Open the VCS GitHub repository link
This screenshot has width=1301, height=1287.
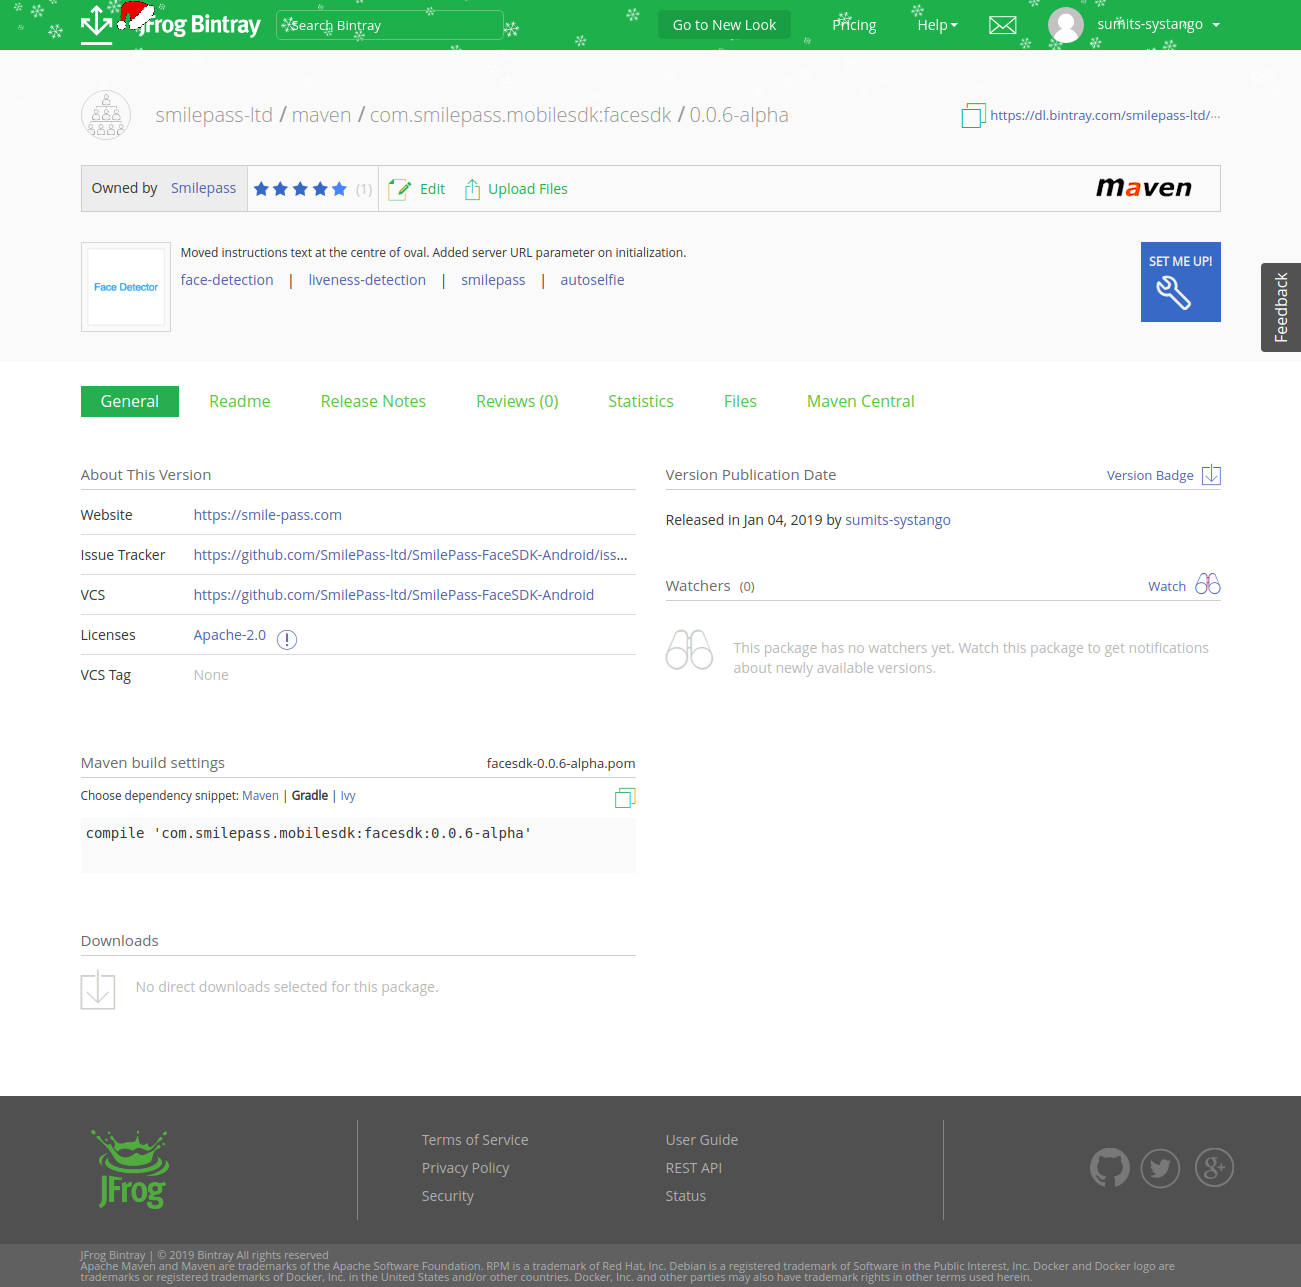tap(394, 595)
